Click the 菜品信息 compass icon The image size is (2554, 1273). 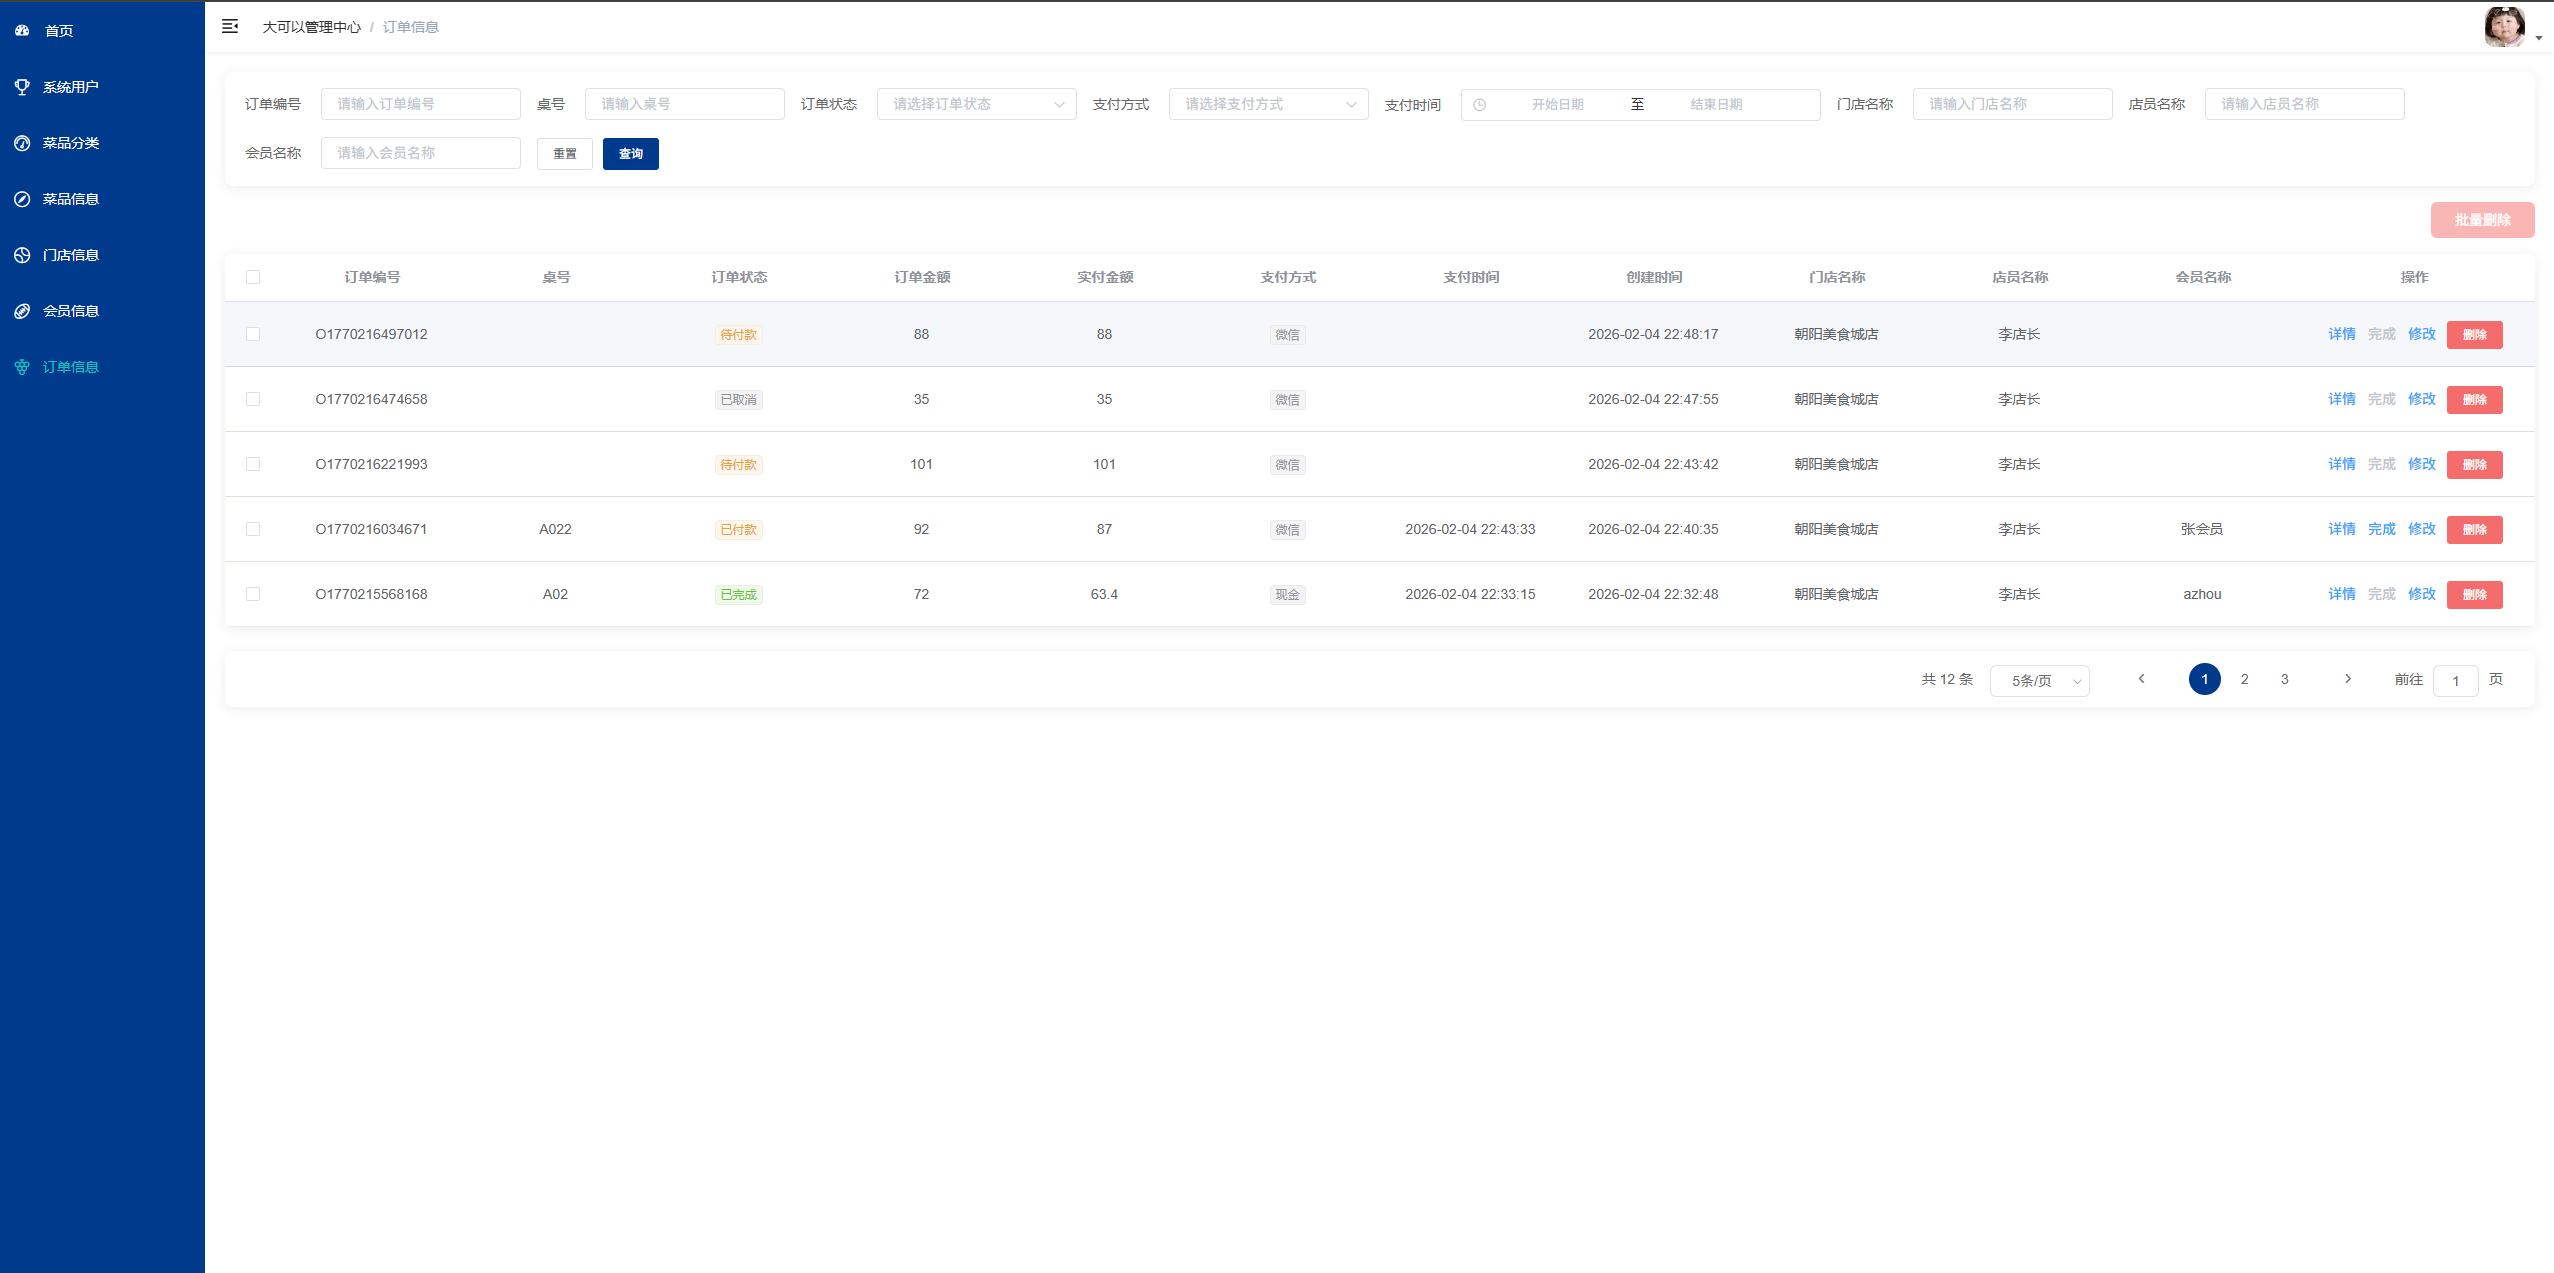tap(22, 199)
